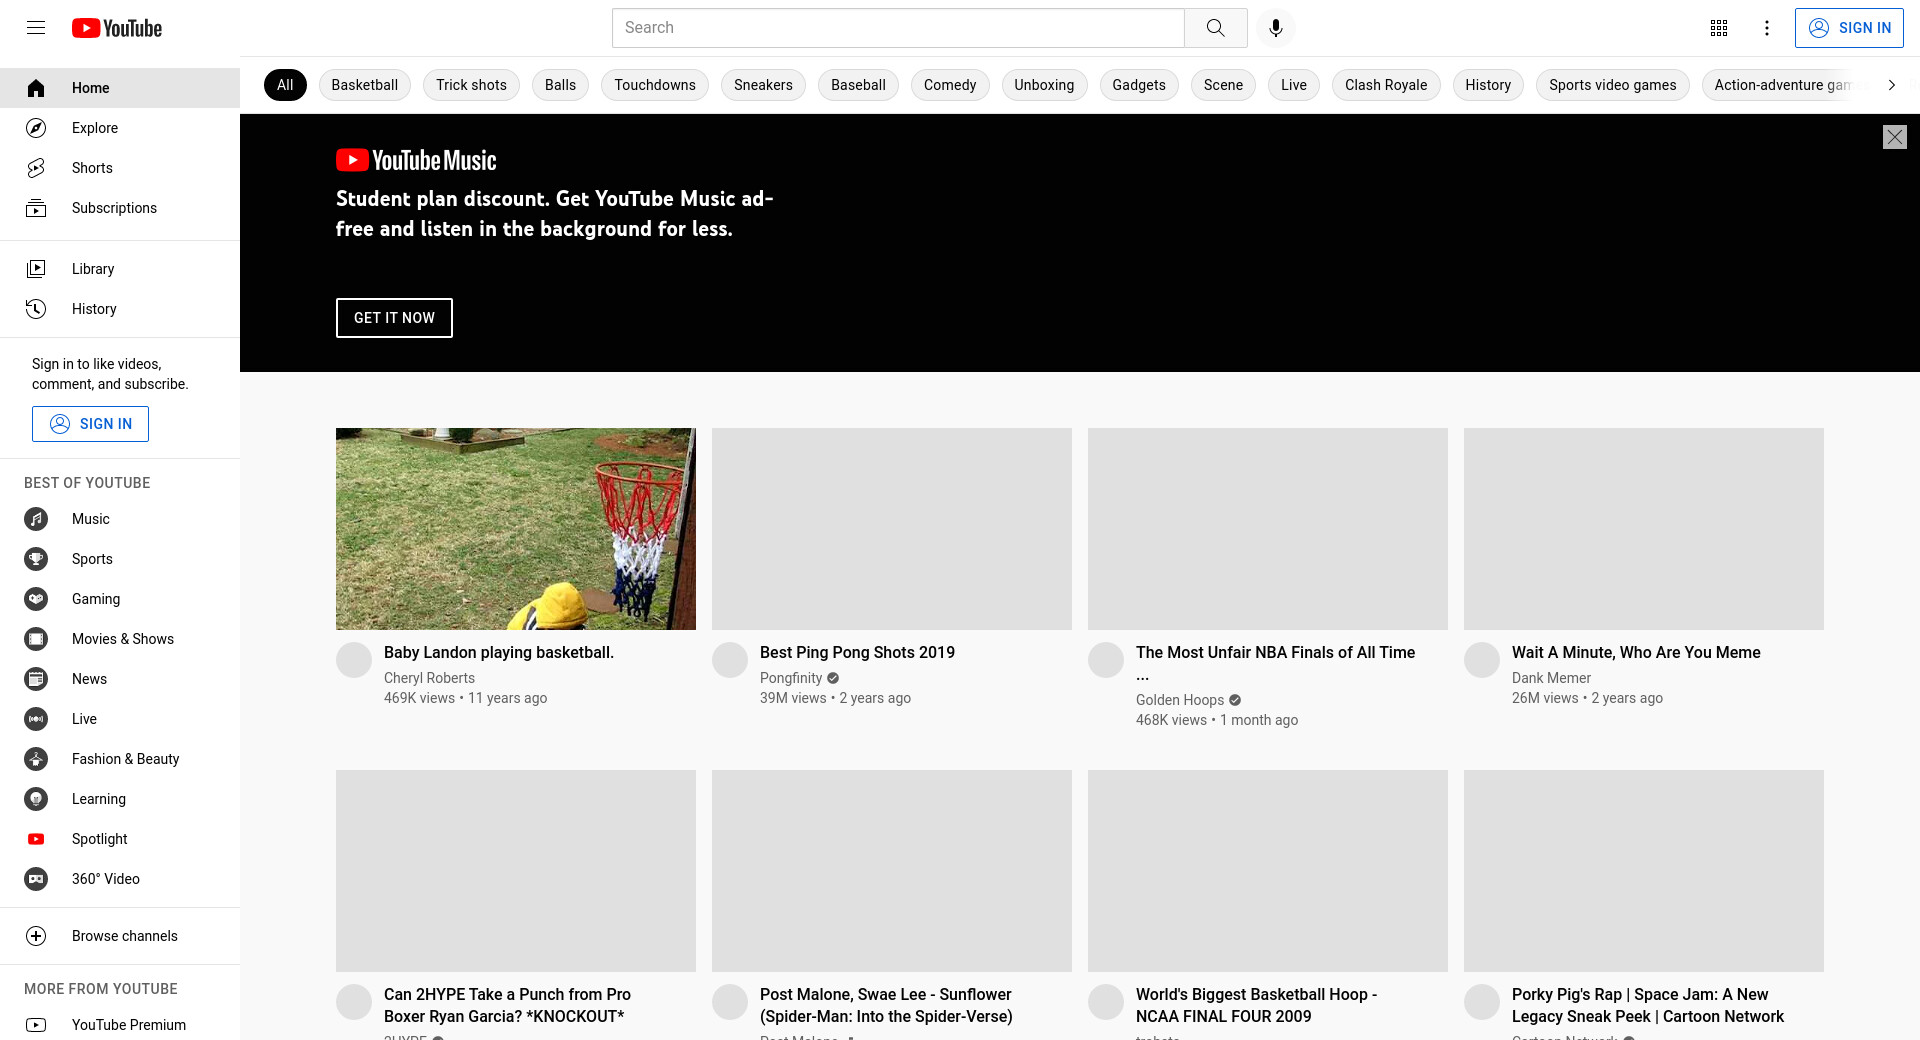Select the Clash Royale chip

click(1386, 85)
